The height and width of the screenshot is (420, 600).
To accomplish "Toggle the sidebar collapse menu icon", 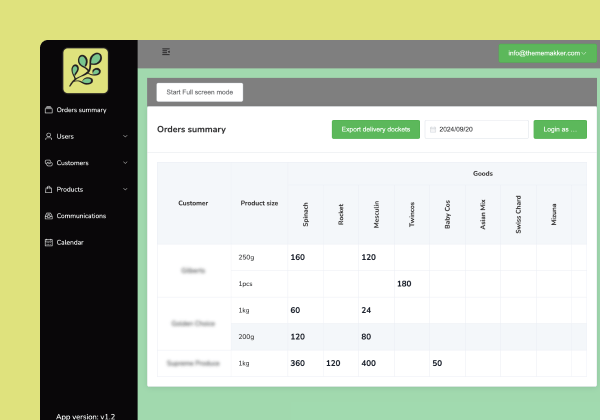I will click(166, 52).
